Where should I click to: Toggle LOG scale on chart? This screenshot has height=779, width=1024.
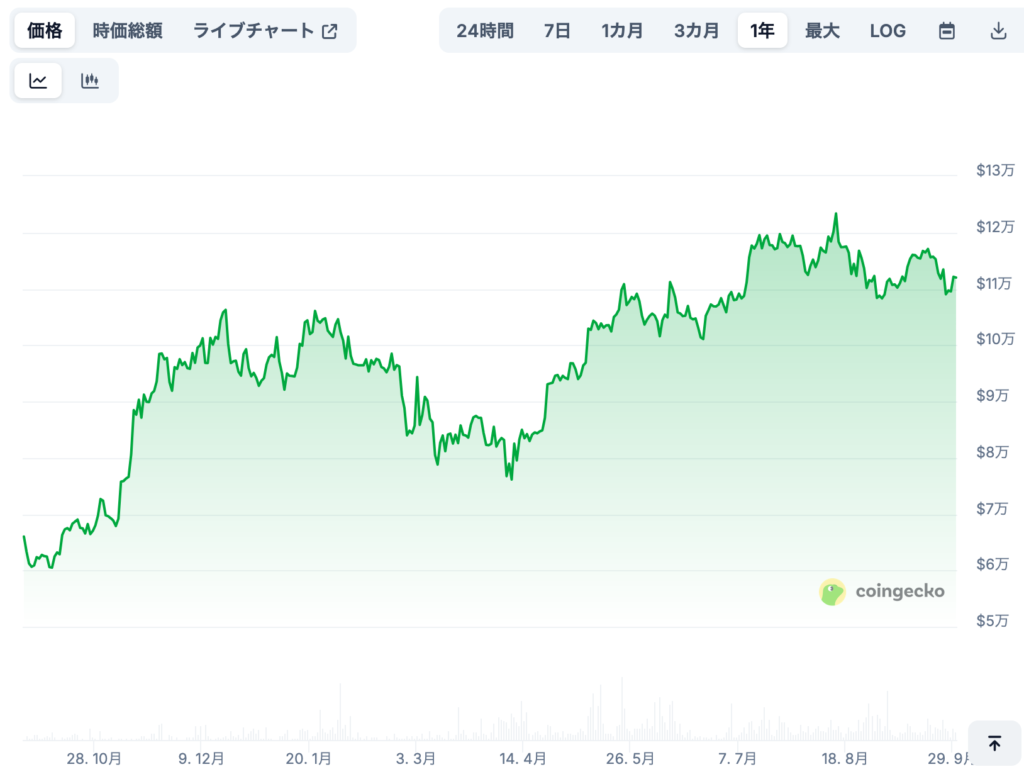[887, 31]
